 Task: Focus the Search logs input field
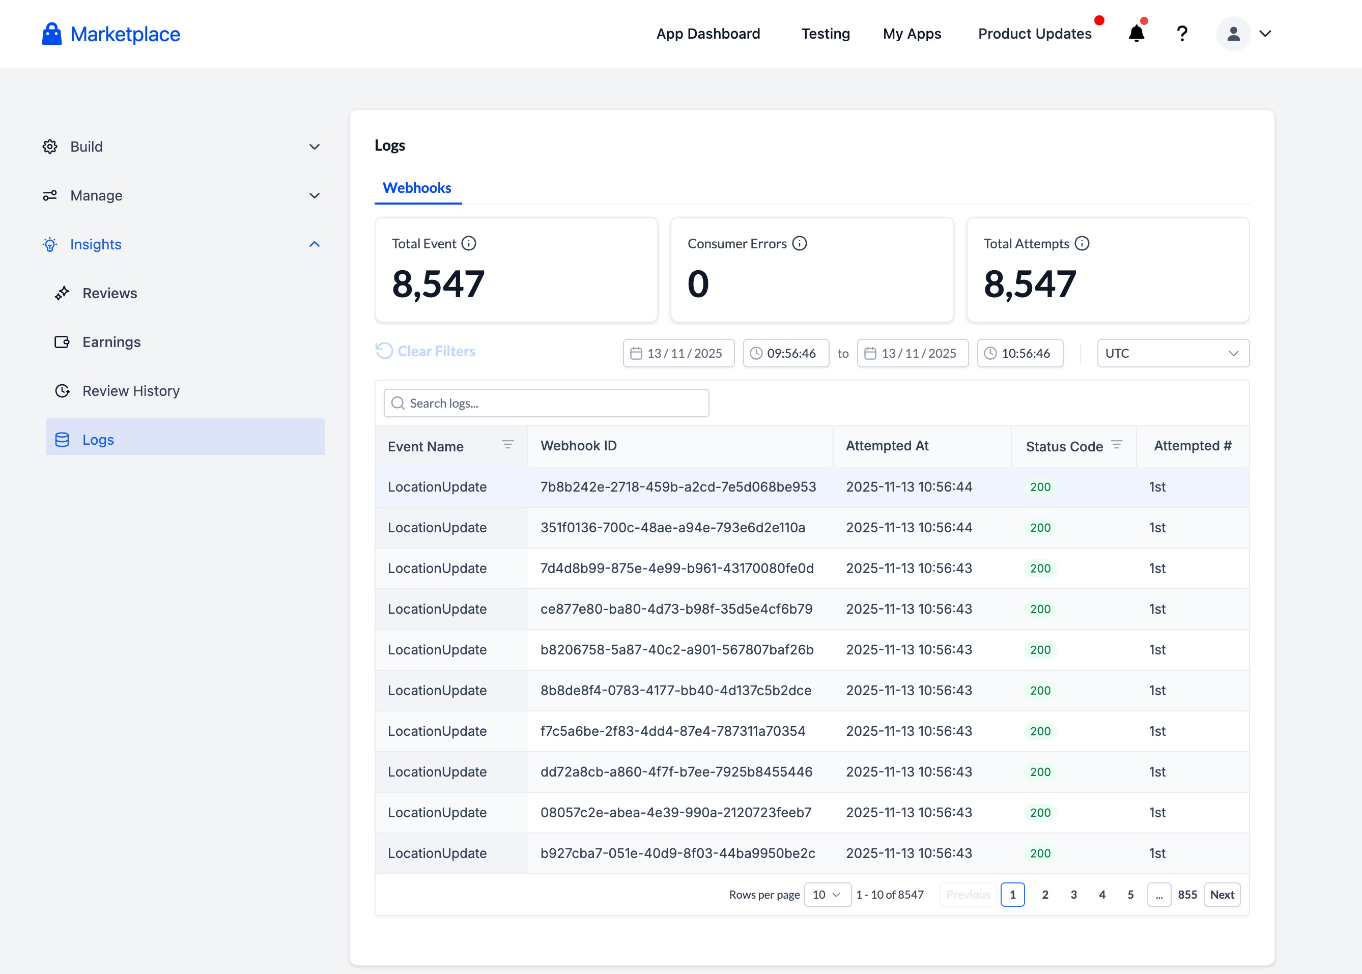point(546,403)
